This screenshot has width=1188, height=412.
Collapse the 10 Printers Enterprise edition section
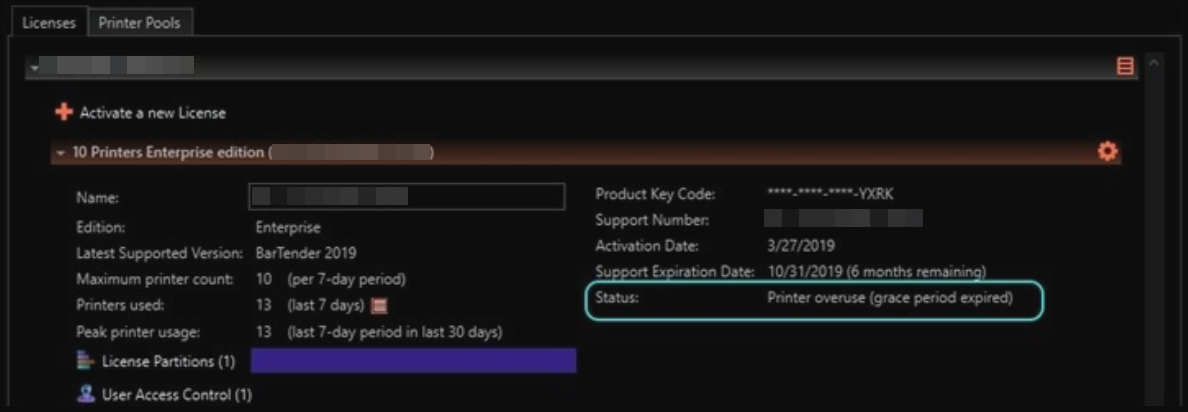point(61,153)
